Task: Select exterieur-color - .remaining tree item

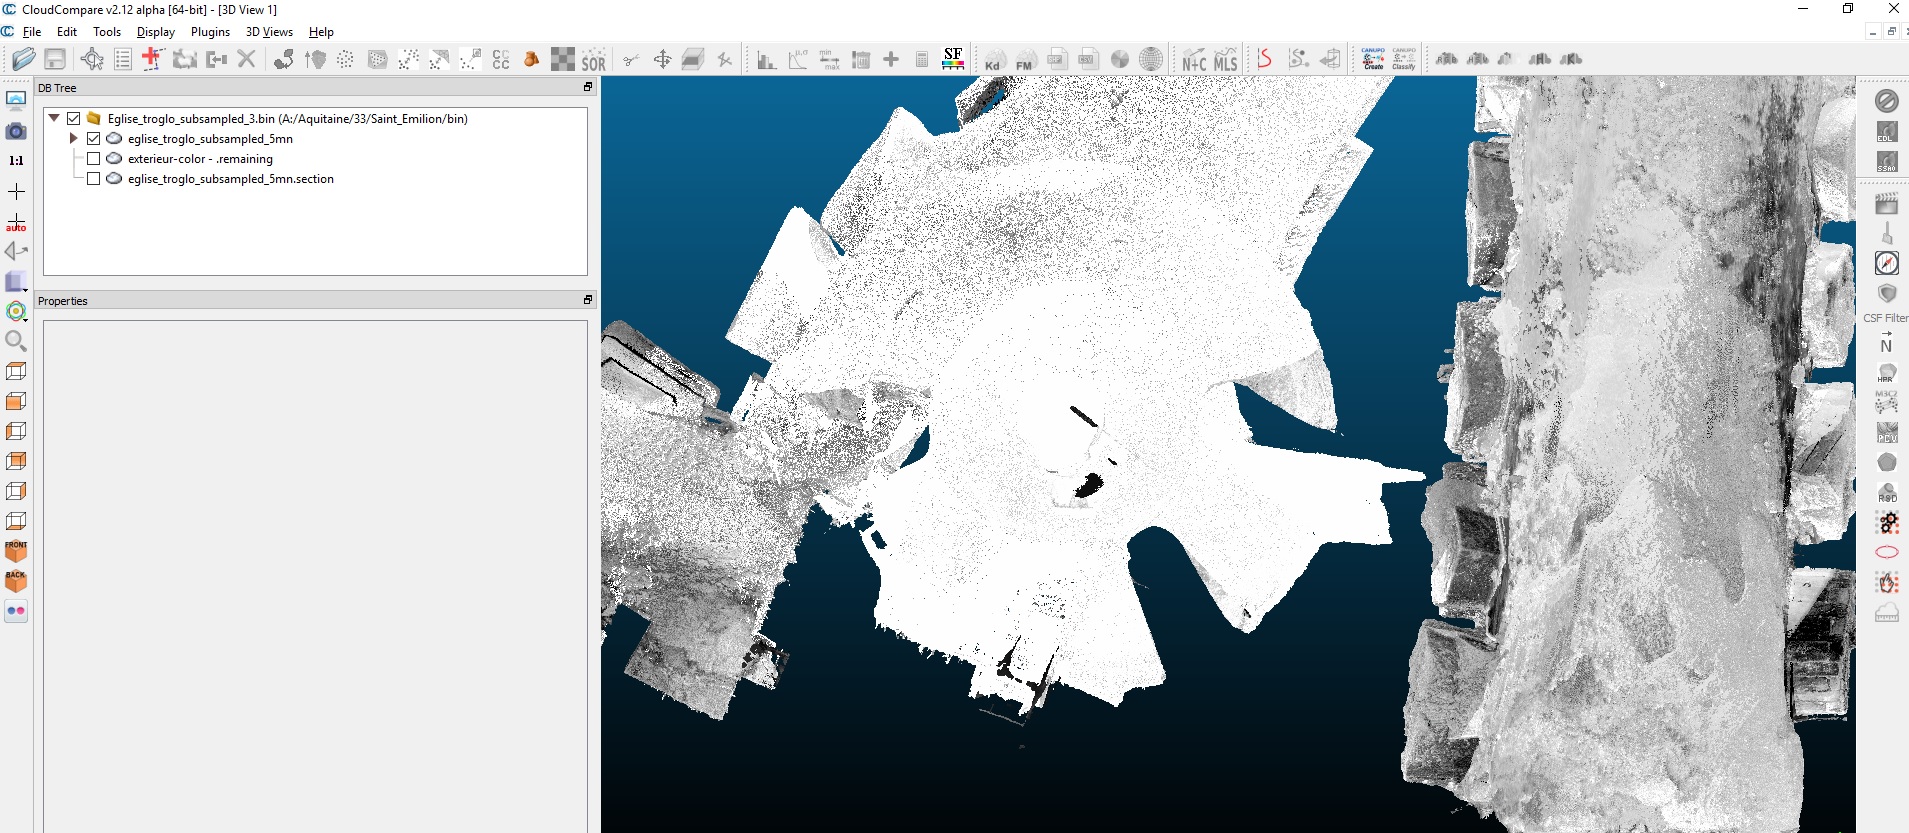Action: coord(200,158)
